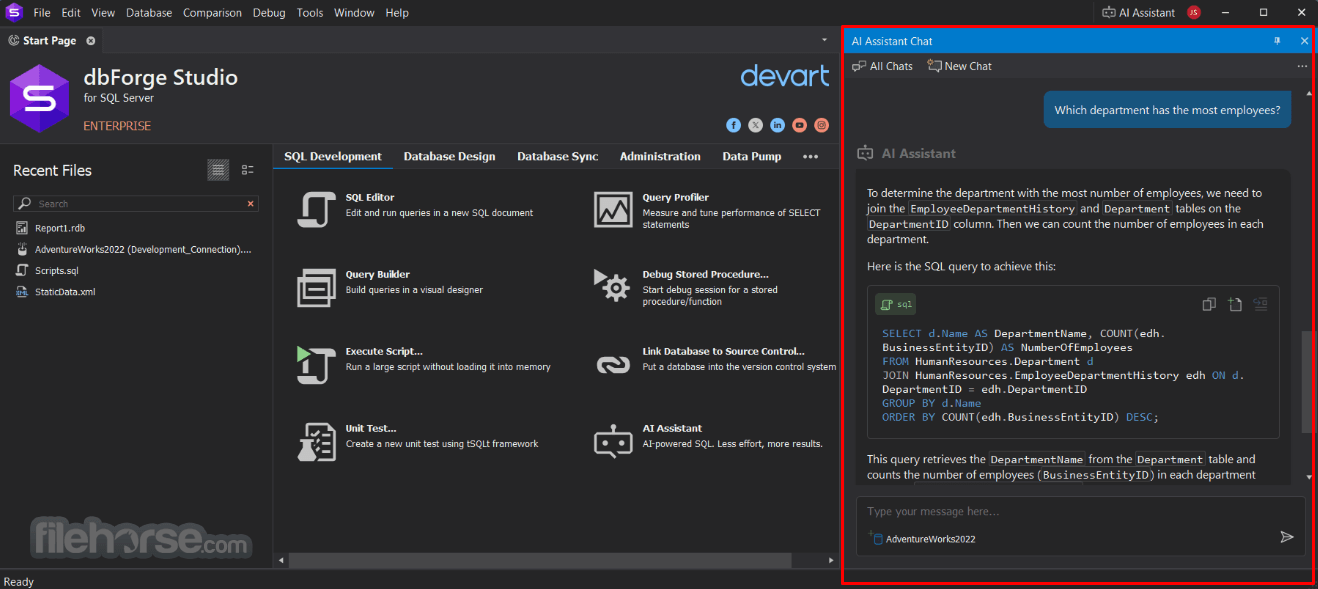1318x589 pixels.
Task: Switch Recent Files to detailed view
Action: [x=248, y=170]
